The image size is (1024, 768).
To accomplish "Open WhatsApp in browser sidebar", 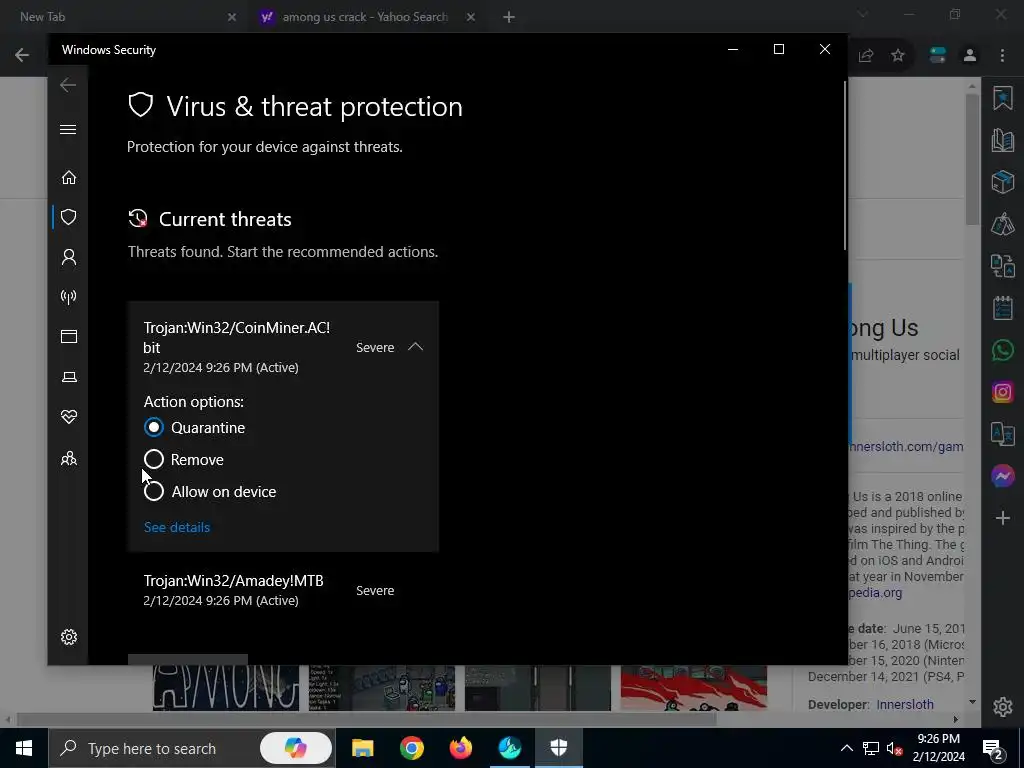I will click(1002, 350).
